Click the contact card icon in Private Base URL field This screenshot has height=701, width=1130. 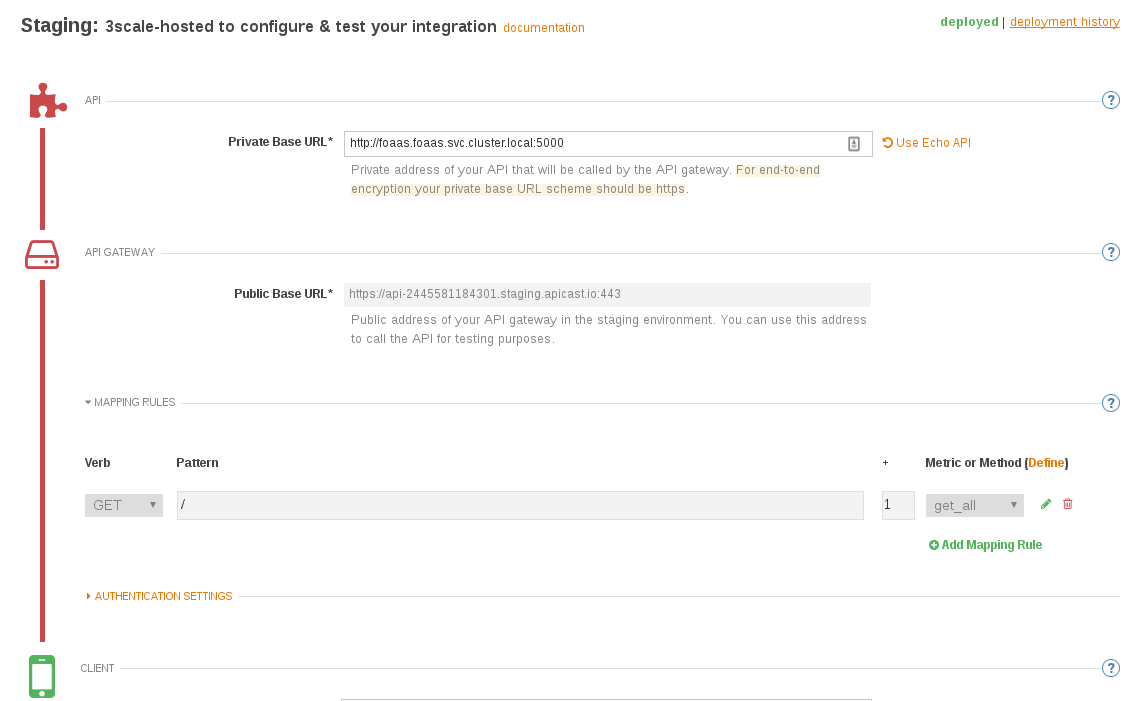(853, 144)
